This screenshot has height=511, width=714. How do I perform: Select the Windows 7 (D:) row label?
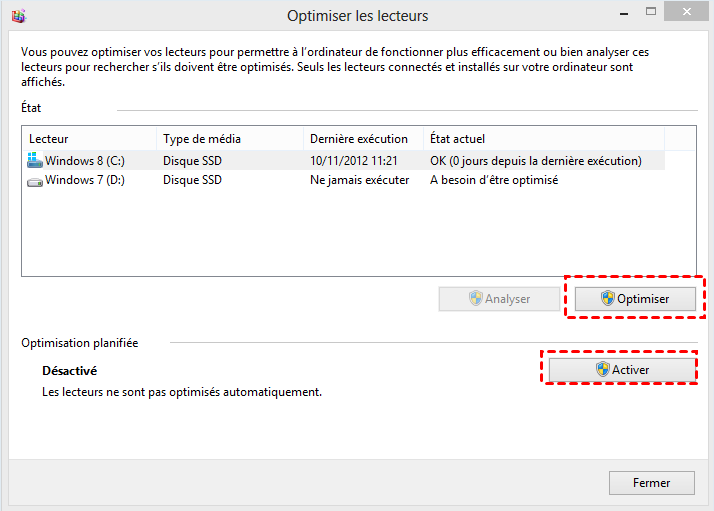click(x=85, y=180)
